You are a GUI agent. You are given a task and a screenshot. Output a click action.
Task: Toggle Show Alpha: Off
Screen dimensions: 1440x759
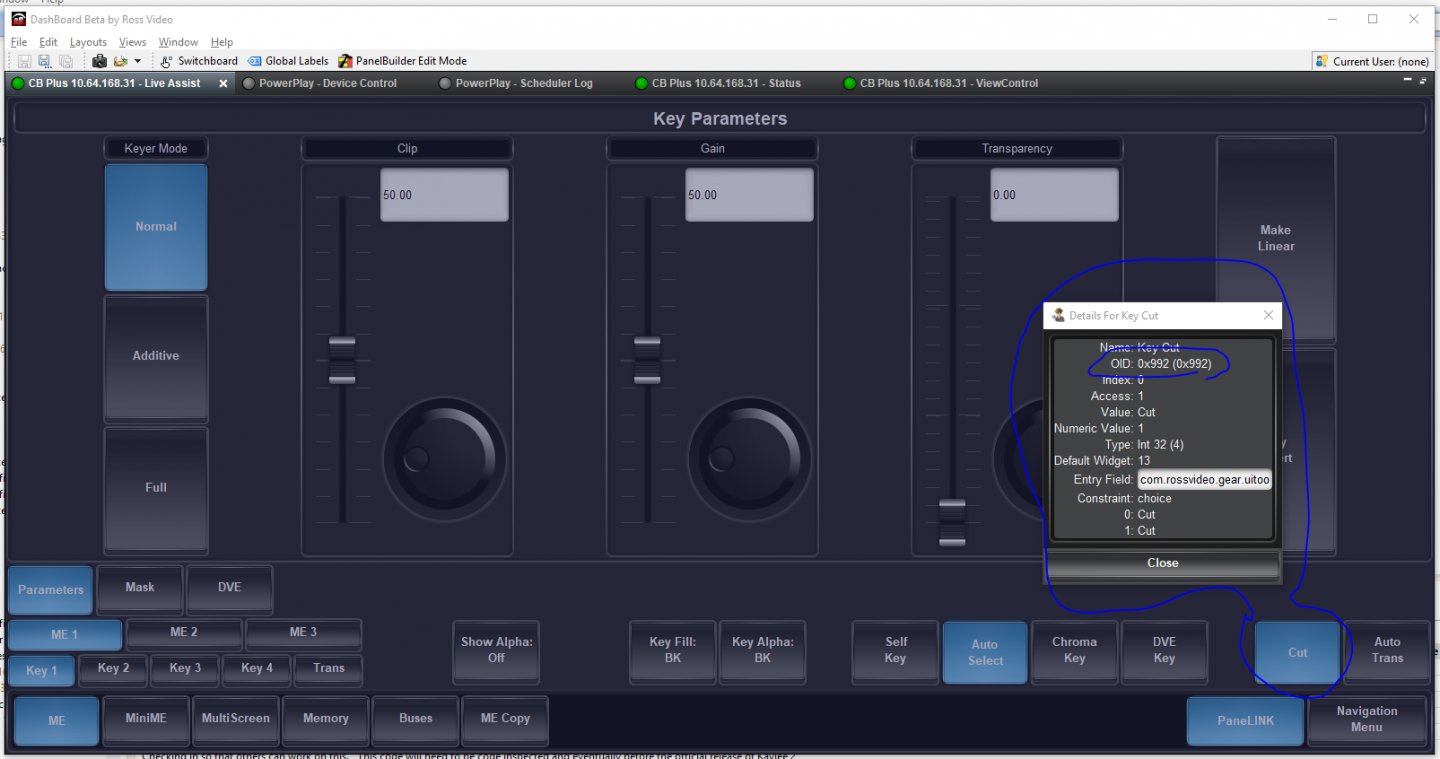[496, 651]
